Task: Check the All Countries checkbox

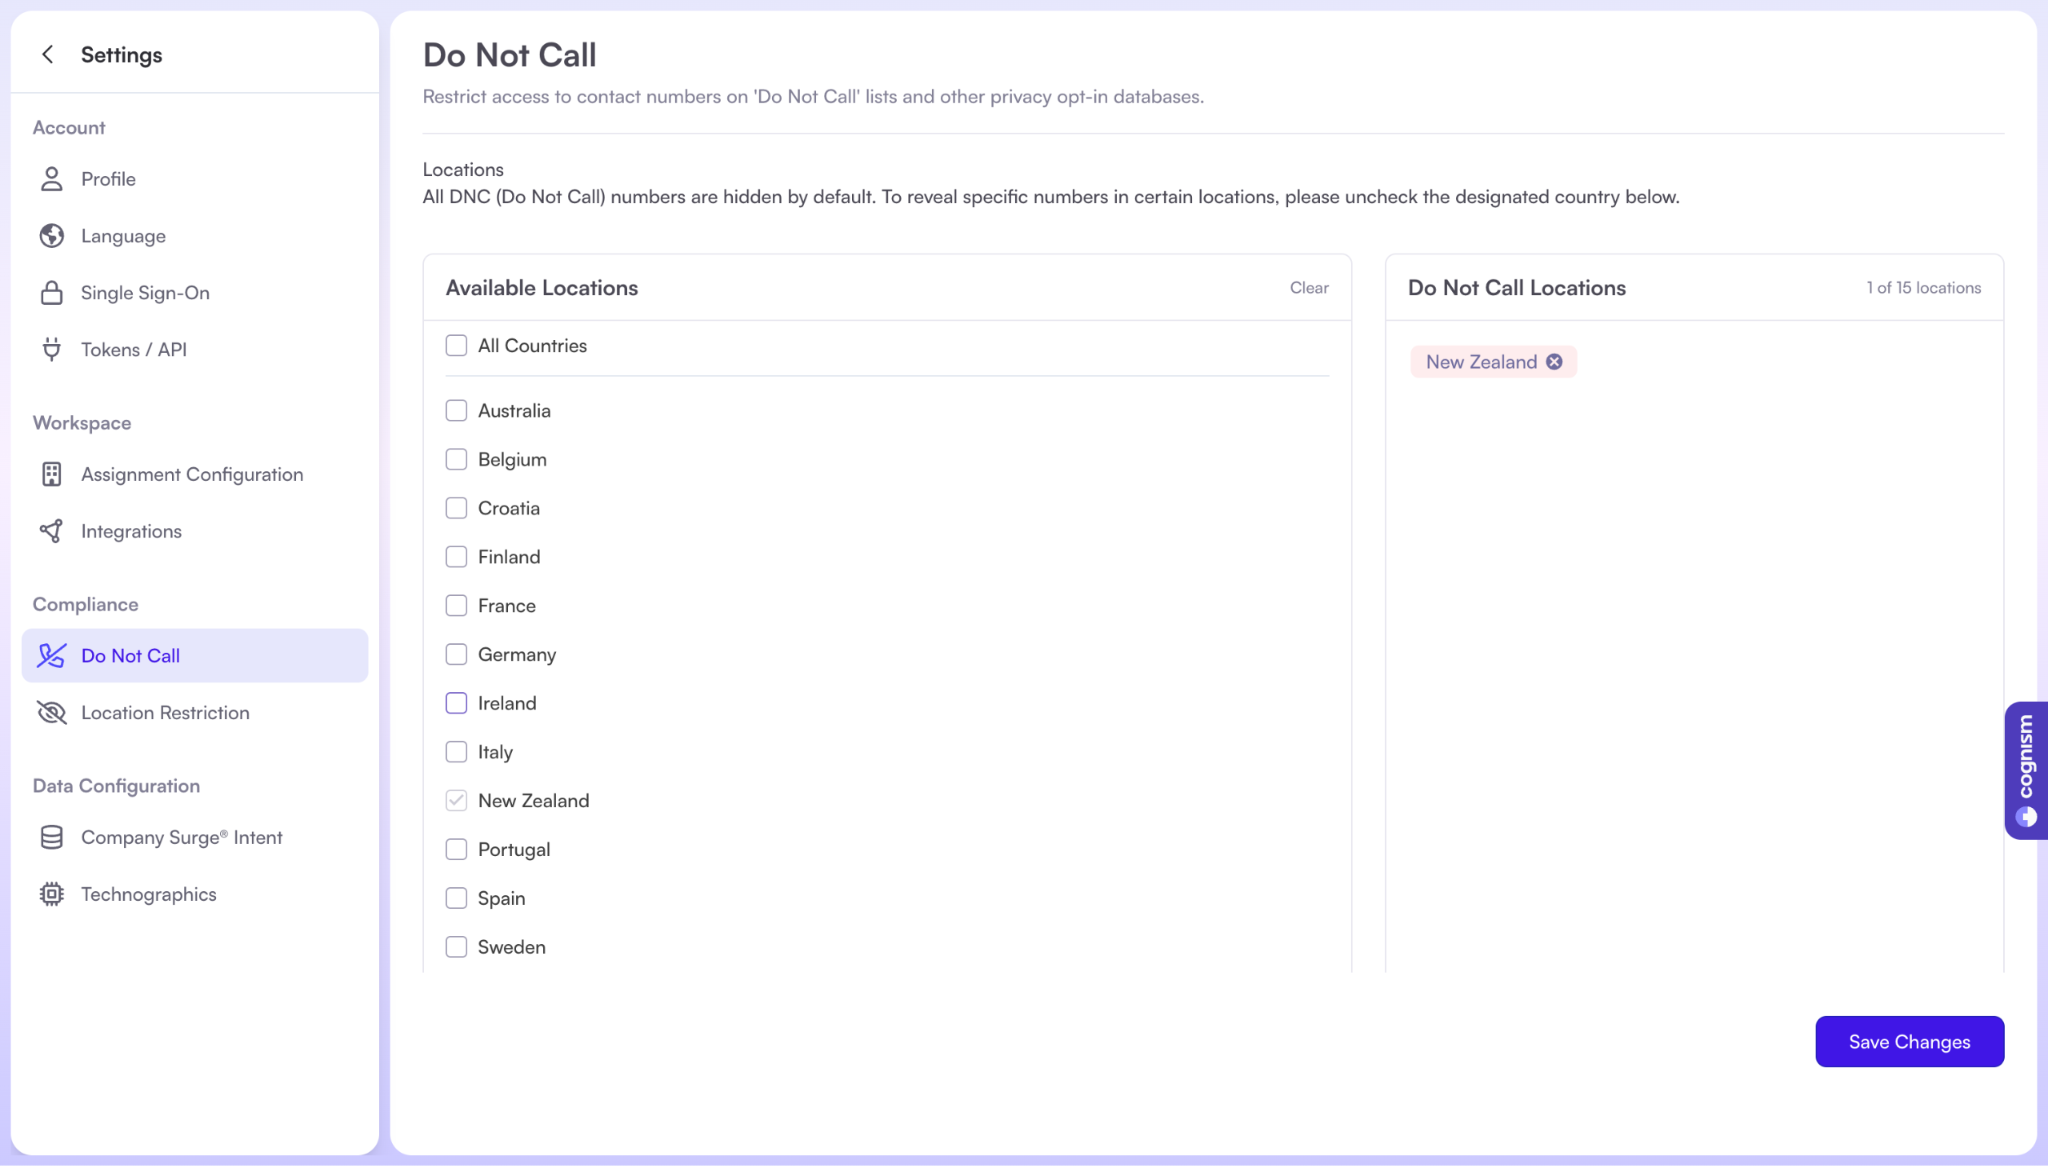Action: (456, 346)
